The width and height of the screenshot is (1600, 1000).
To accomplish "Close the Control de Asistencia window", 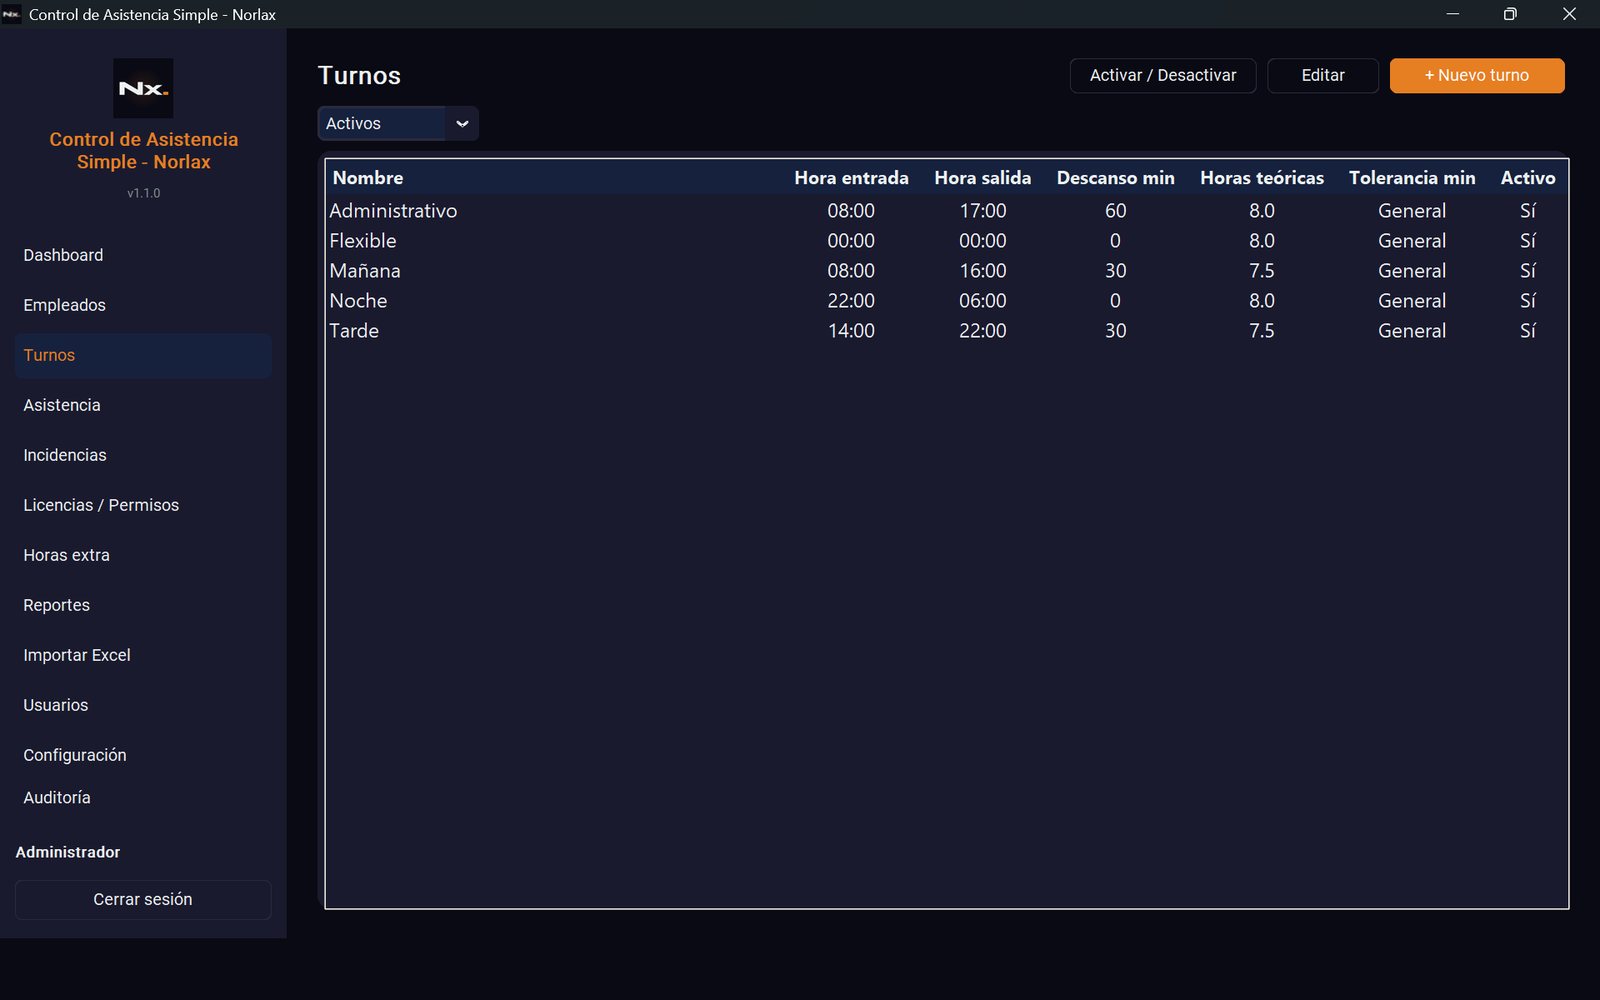I will [1569, 14].
